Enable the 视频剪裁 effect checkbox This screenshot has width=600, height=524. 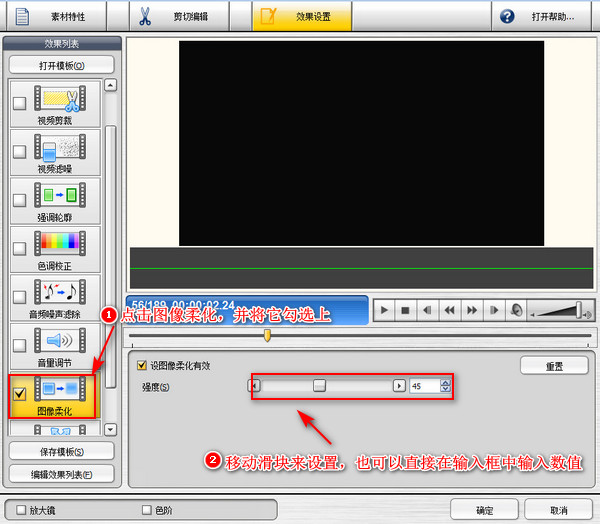coord(20,103)
